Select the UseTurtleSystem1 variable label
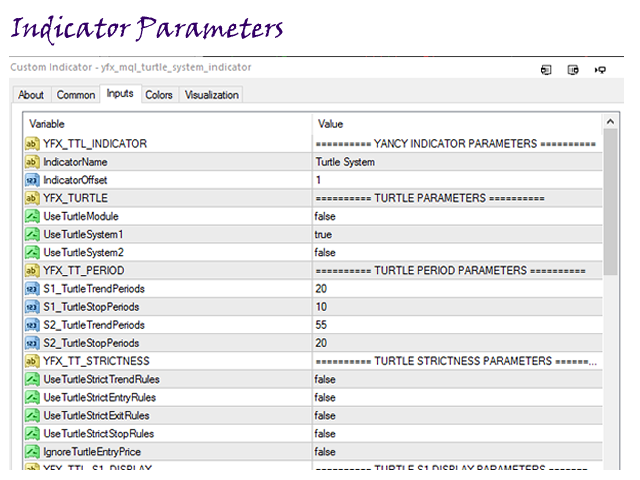 (x=83, y=234)
